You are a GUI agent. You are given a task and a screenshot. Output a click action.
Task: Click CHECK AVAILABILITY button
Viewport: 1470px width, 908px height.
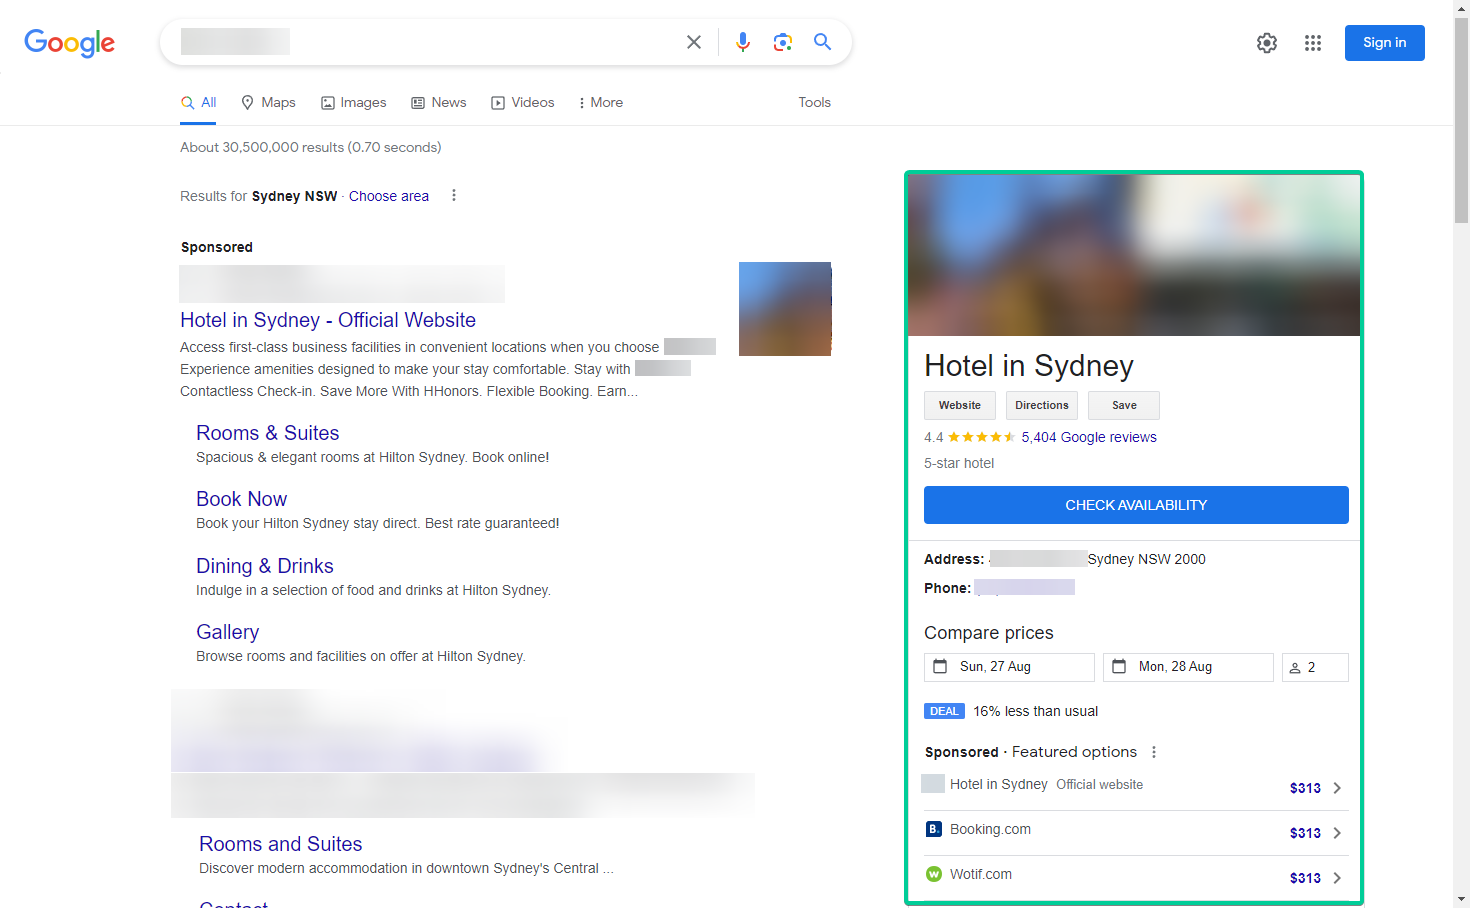pyautogui.click(x=1136, y=505)
